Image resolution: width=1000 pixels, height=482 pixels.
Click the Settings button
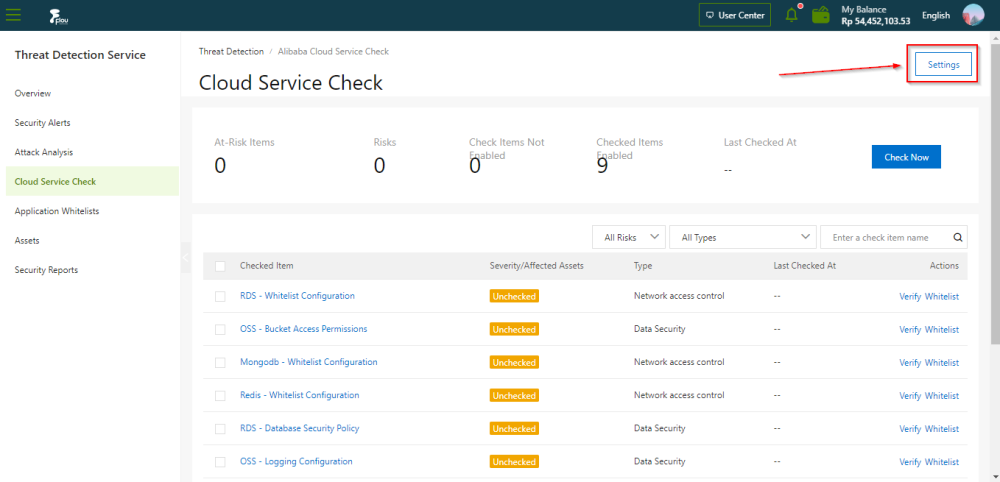click(943, 64)
